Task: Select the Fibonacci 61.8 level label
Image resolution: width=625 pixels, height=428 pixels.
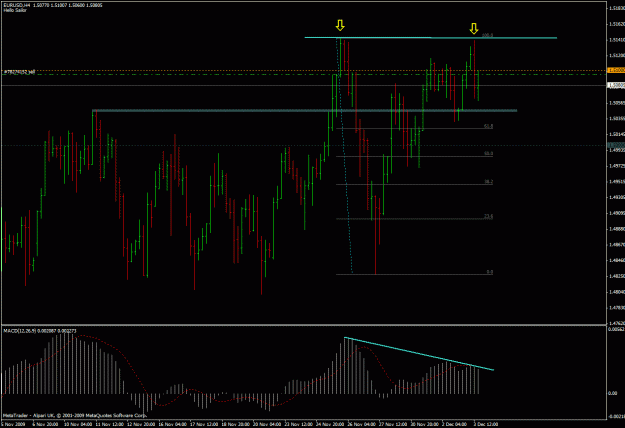Action: click(x=488, y=126)
